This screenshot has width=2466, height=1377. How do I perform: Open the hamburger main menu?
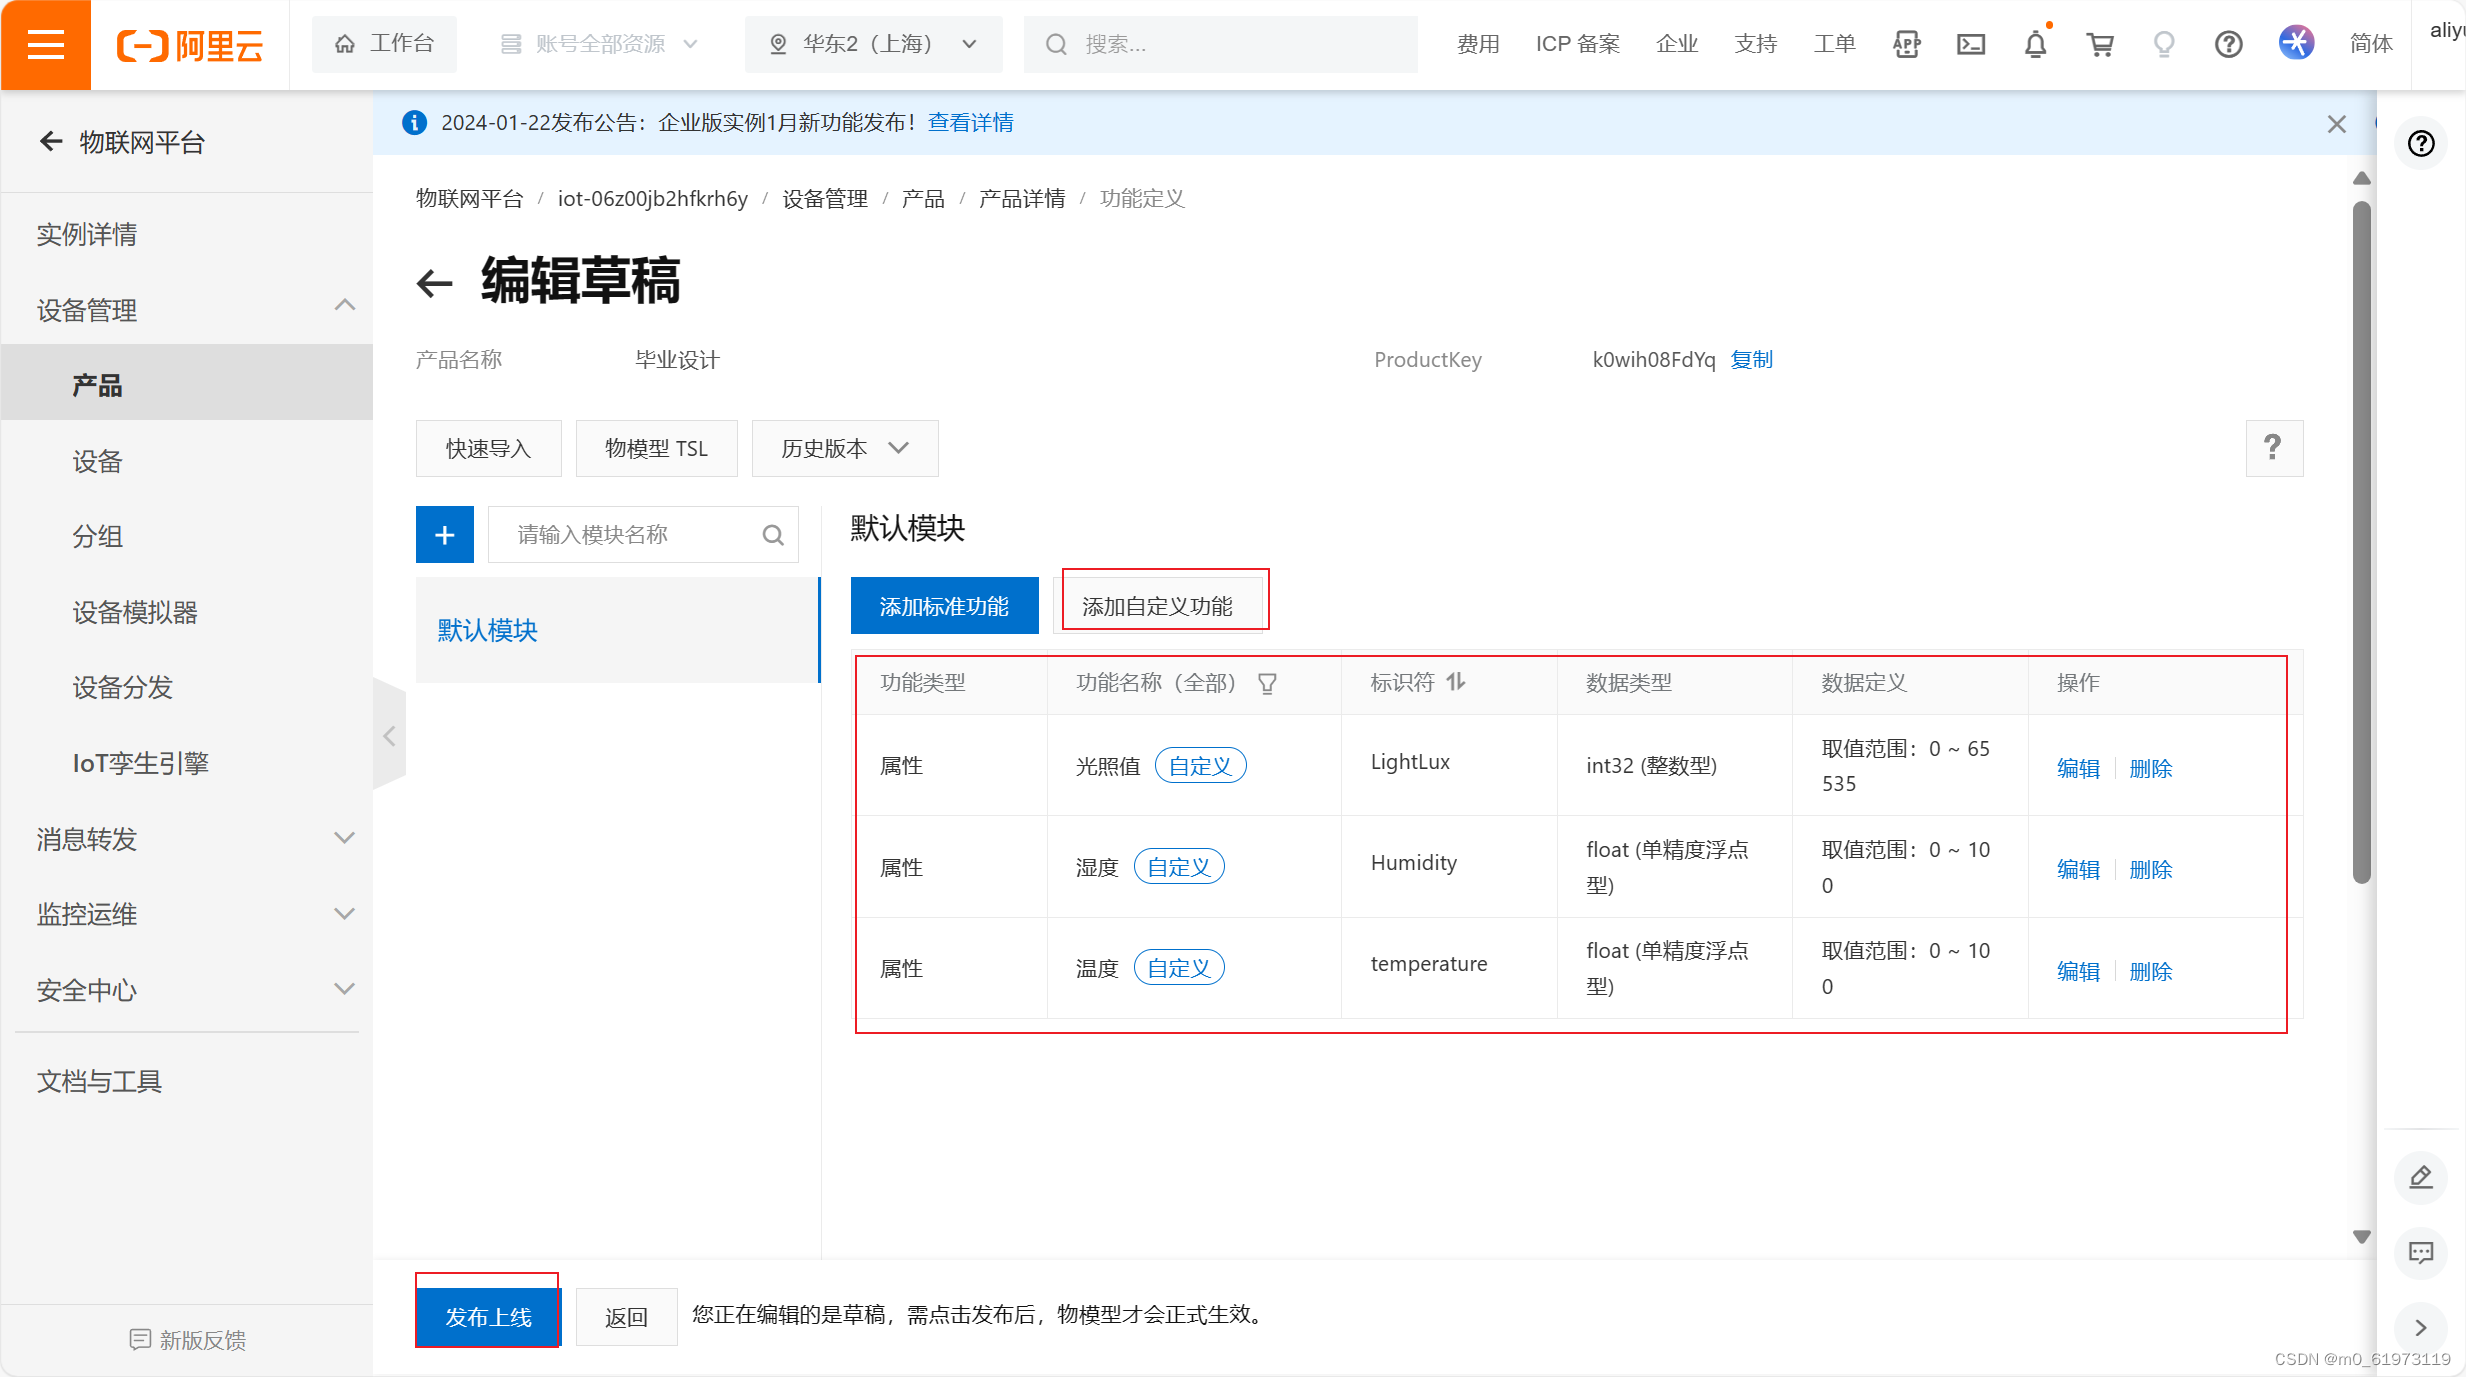pyautogui.click(x=45, y=45)
